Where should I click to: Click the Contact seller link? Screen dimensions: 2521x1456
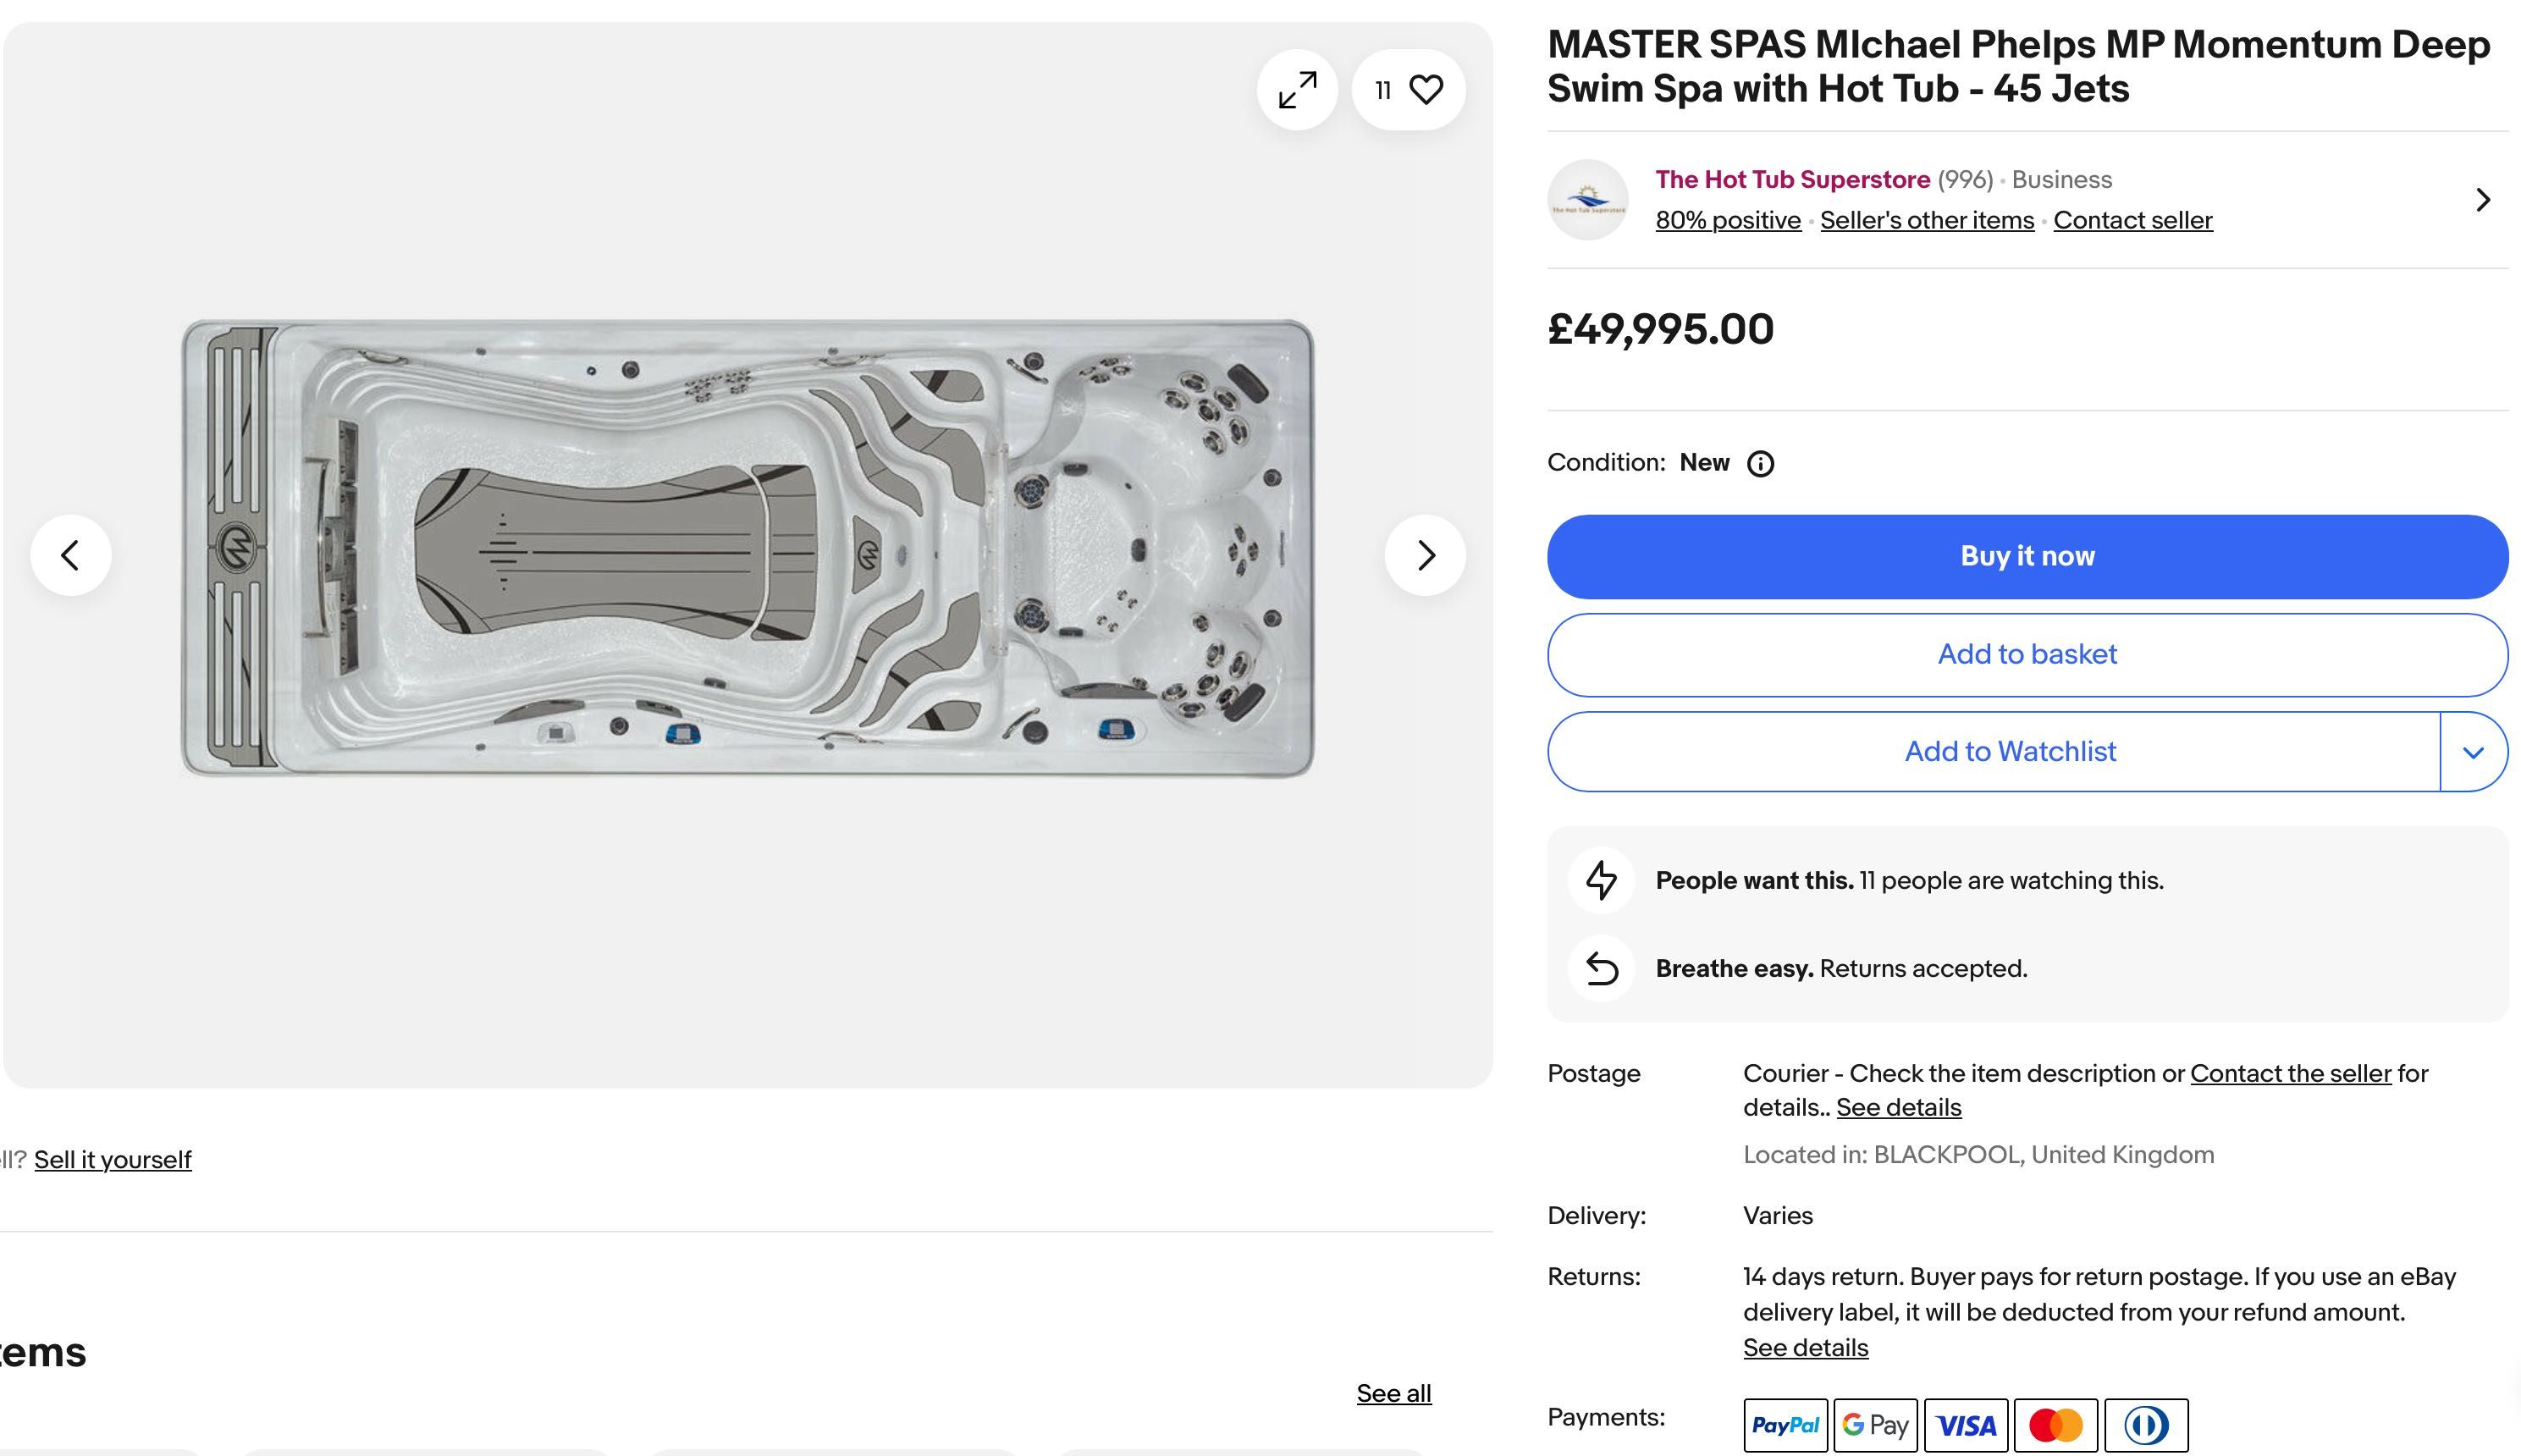pos(2132,220)
